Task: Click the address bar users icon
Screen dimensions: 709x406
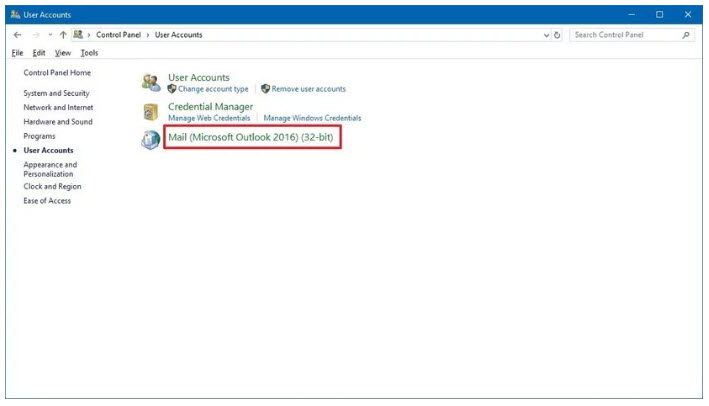Action: [78, 34]
